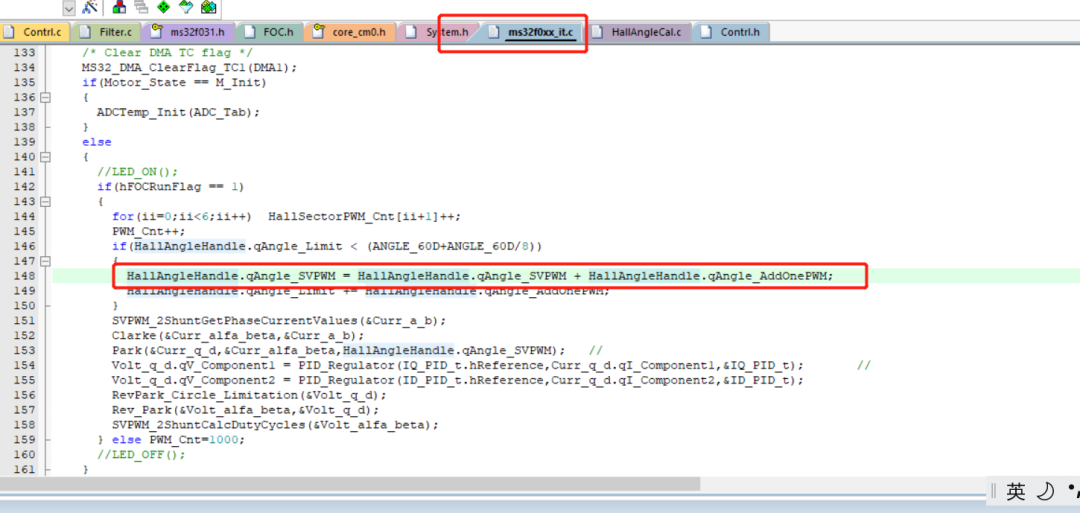This screenshot has width=1080, height=513.
Task: Click 'SVPWM_2ShuntCalcDutyCycles(&Volt_alfa_beta);' line
Action: [275, 426]
